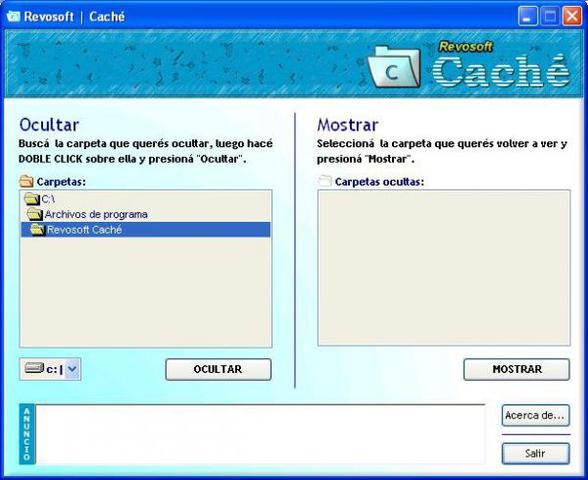Click the drive icon in the drive selector
The width and height of the screenshot is (588, 480).
pyautogui.click(x=34, y=368)
